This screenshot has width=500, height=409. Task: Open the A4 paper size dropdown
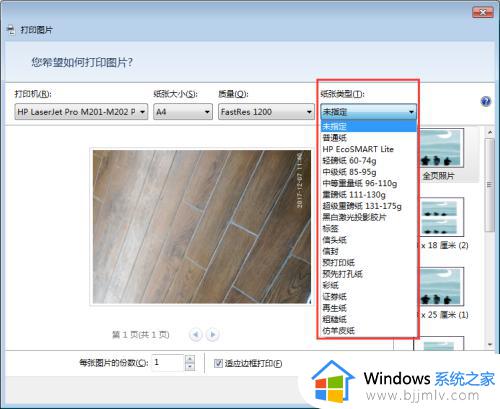click(x=183, y=112)
